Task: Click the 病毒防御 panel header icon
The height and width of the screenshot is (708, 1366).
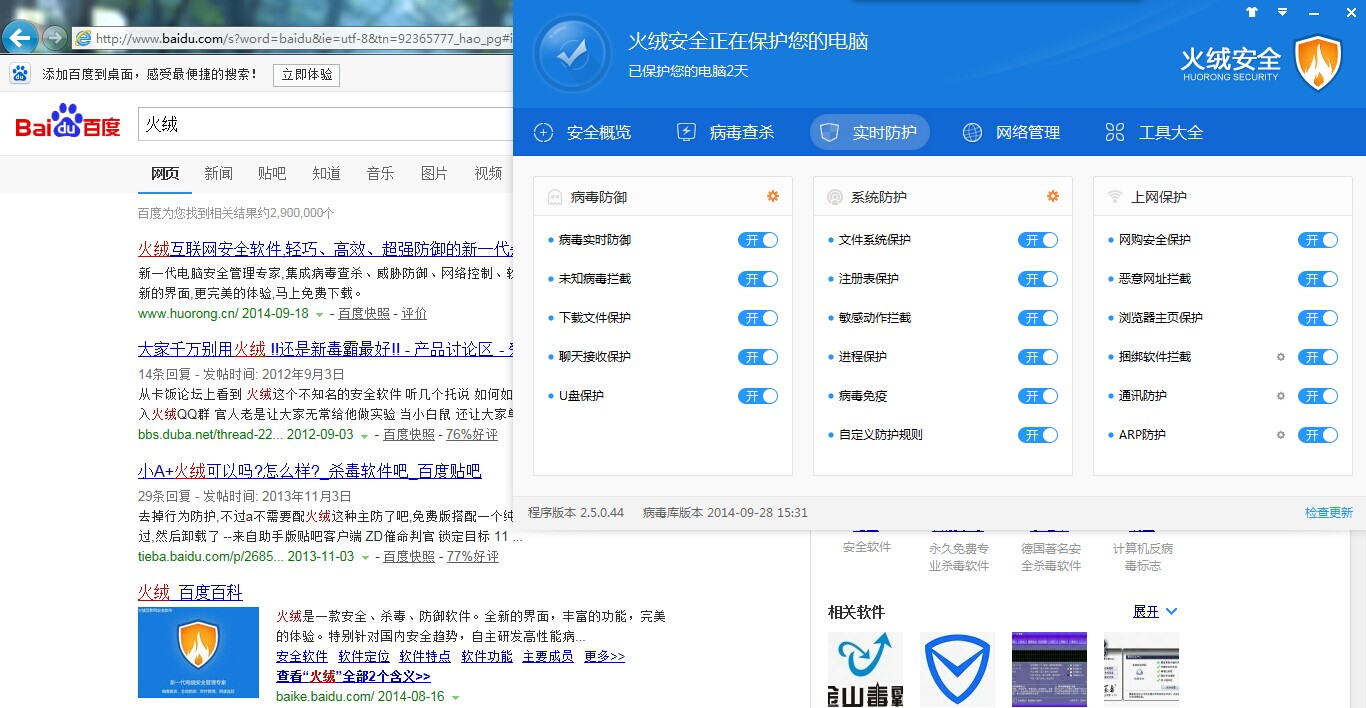Action: point(555,197)
